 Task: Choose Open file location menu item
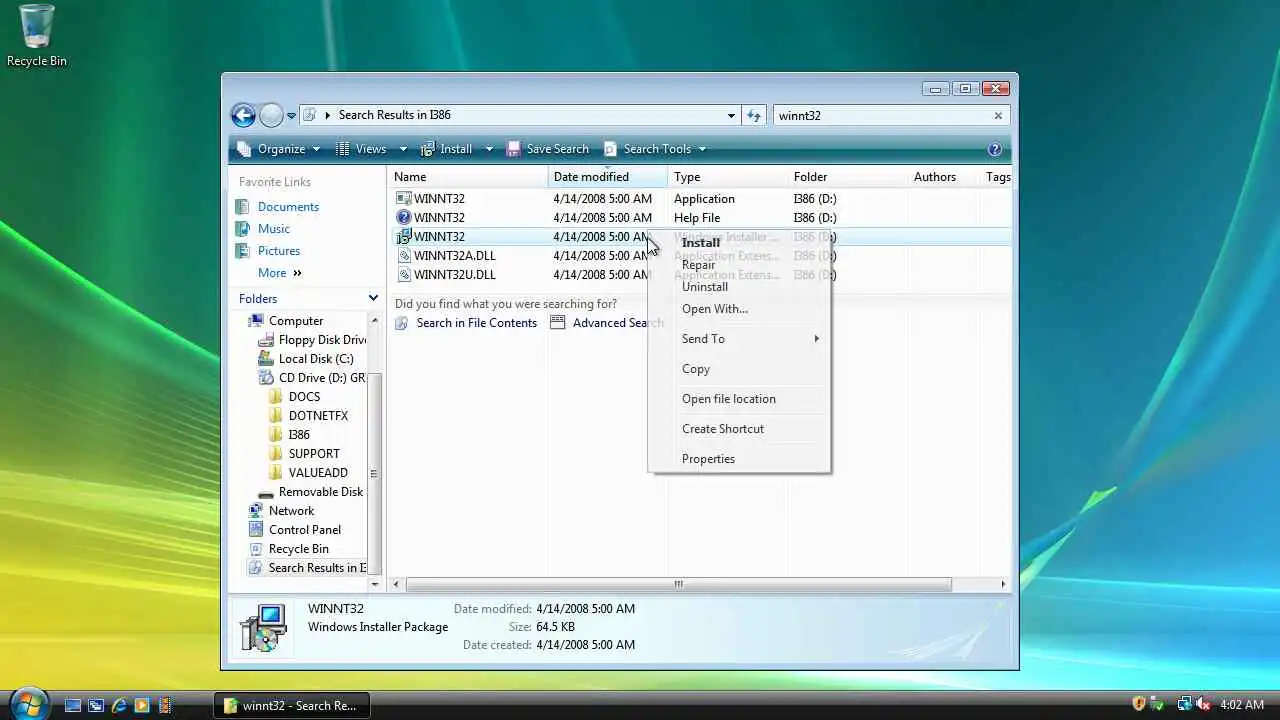pyautogui.click(x=739, y=399)
